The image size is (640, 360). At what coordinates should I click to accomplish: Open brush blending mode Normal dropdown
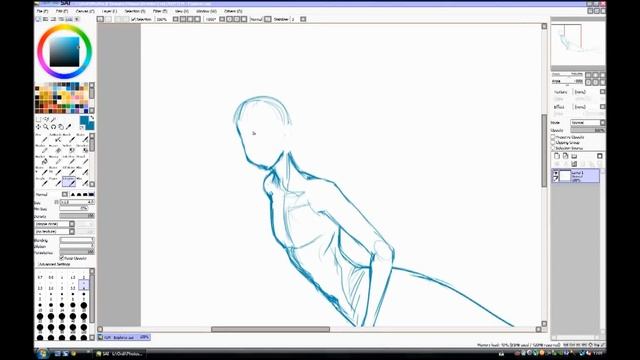coord(64,194)
